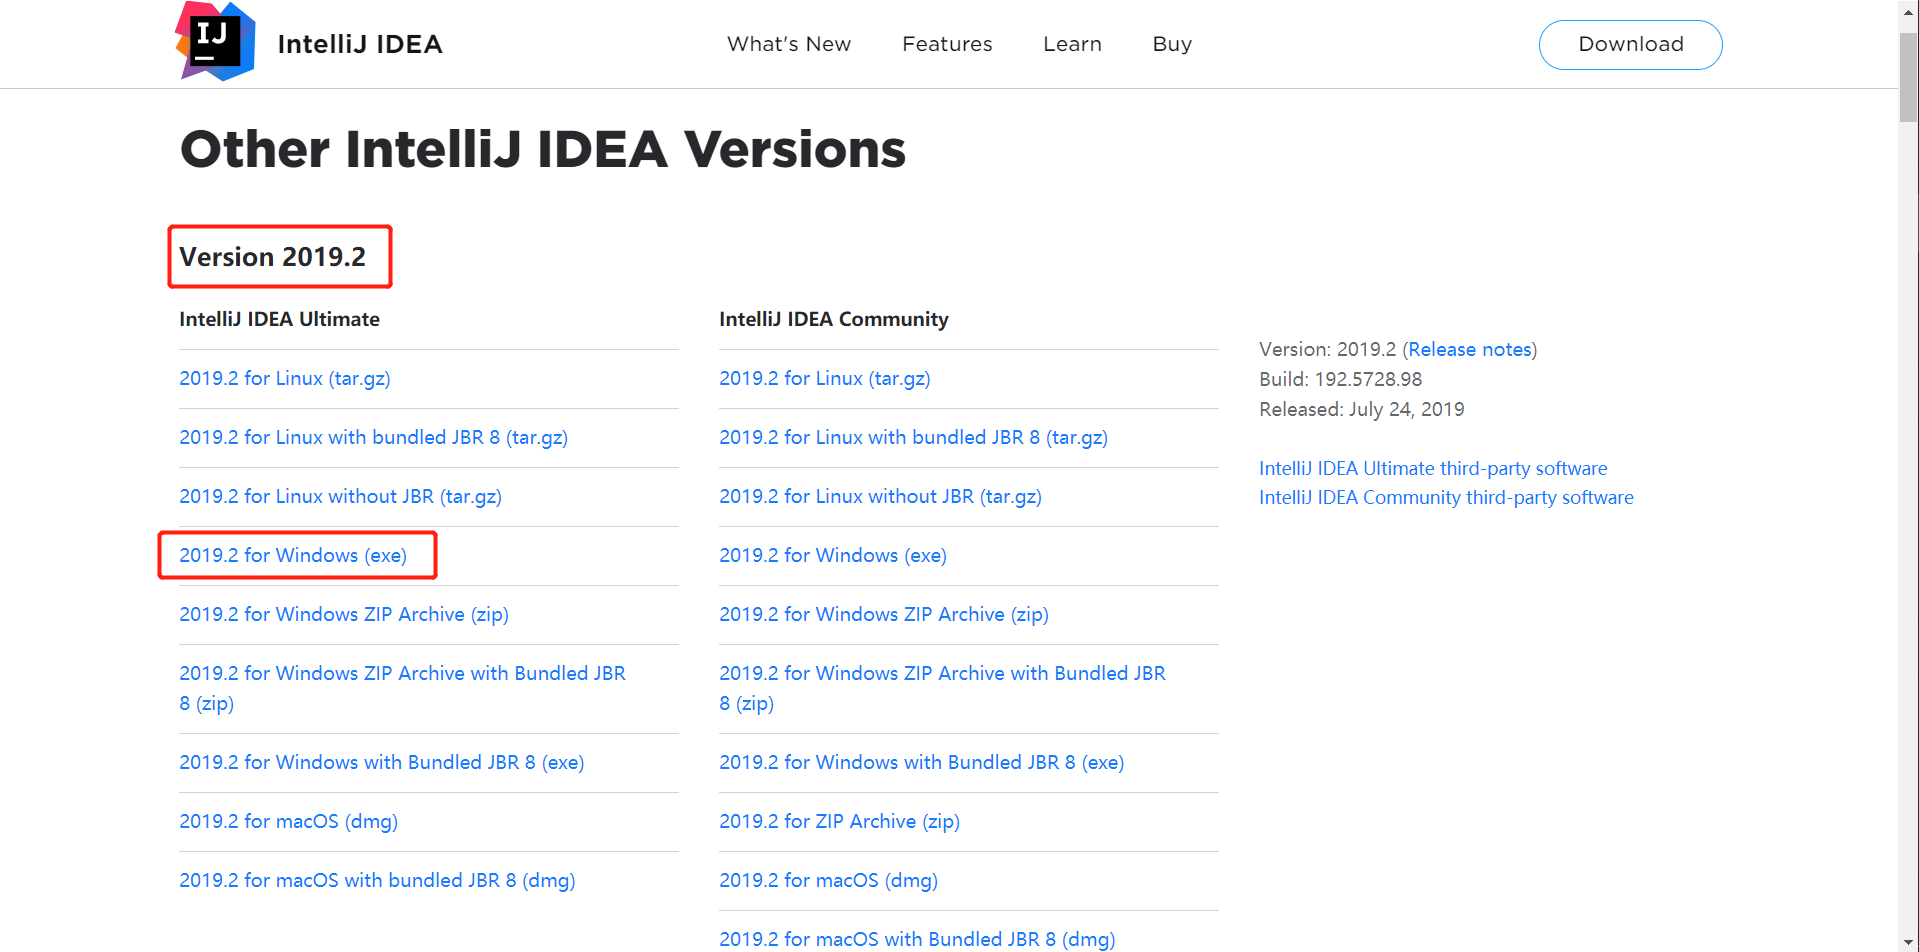The image size is (1919, 952).
Task: Download Ultimate Windows ZIP Archive with Bundled JBR 8
Action: click(x=402, y=688)
